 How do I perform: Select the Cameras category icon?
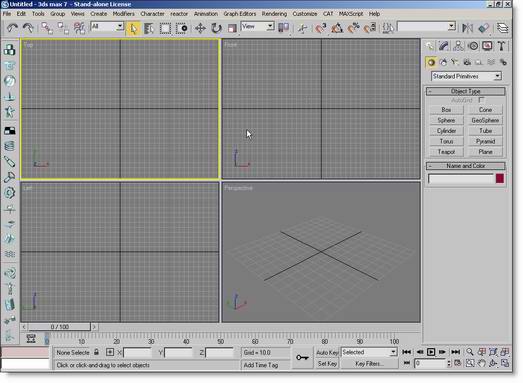[x=467, y=62]
